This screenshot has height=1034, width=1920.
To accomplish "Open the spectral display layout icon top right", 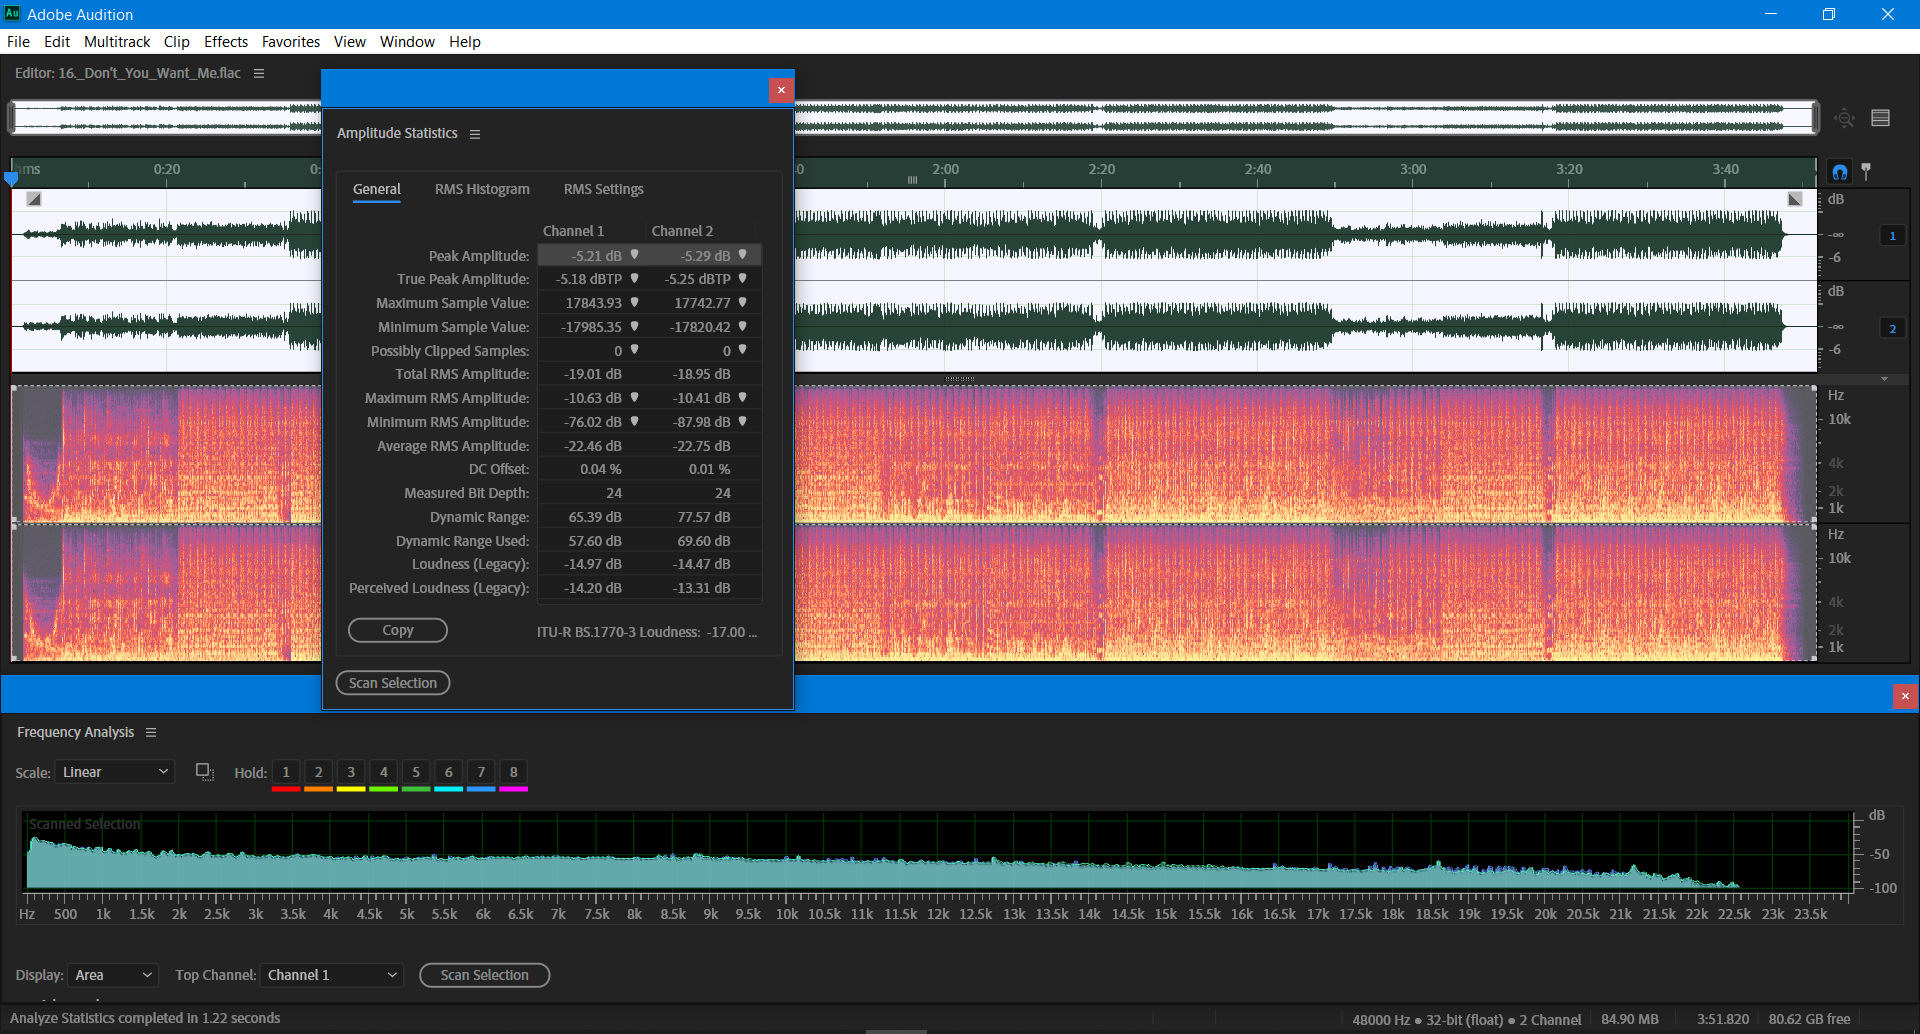I will [1881, 117].
